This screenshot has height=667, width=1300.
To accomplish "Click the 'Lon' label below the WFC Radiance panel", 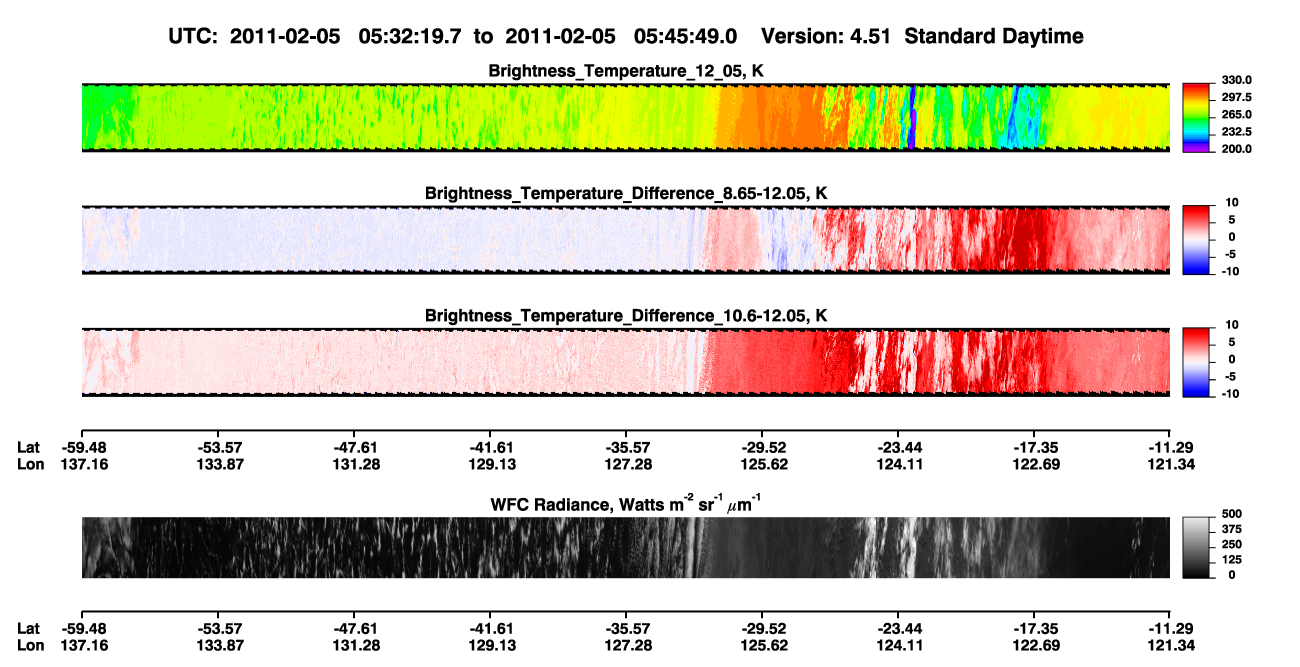I will point(30,645).
